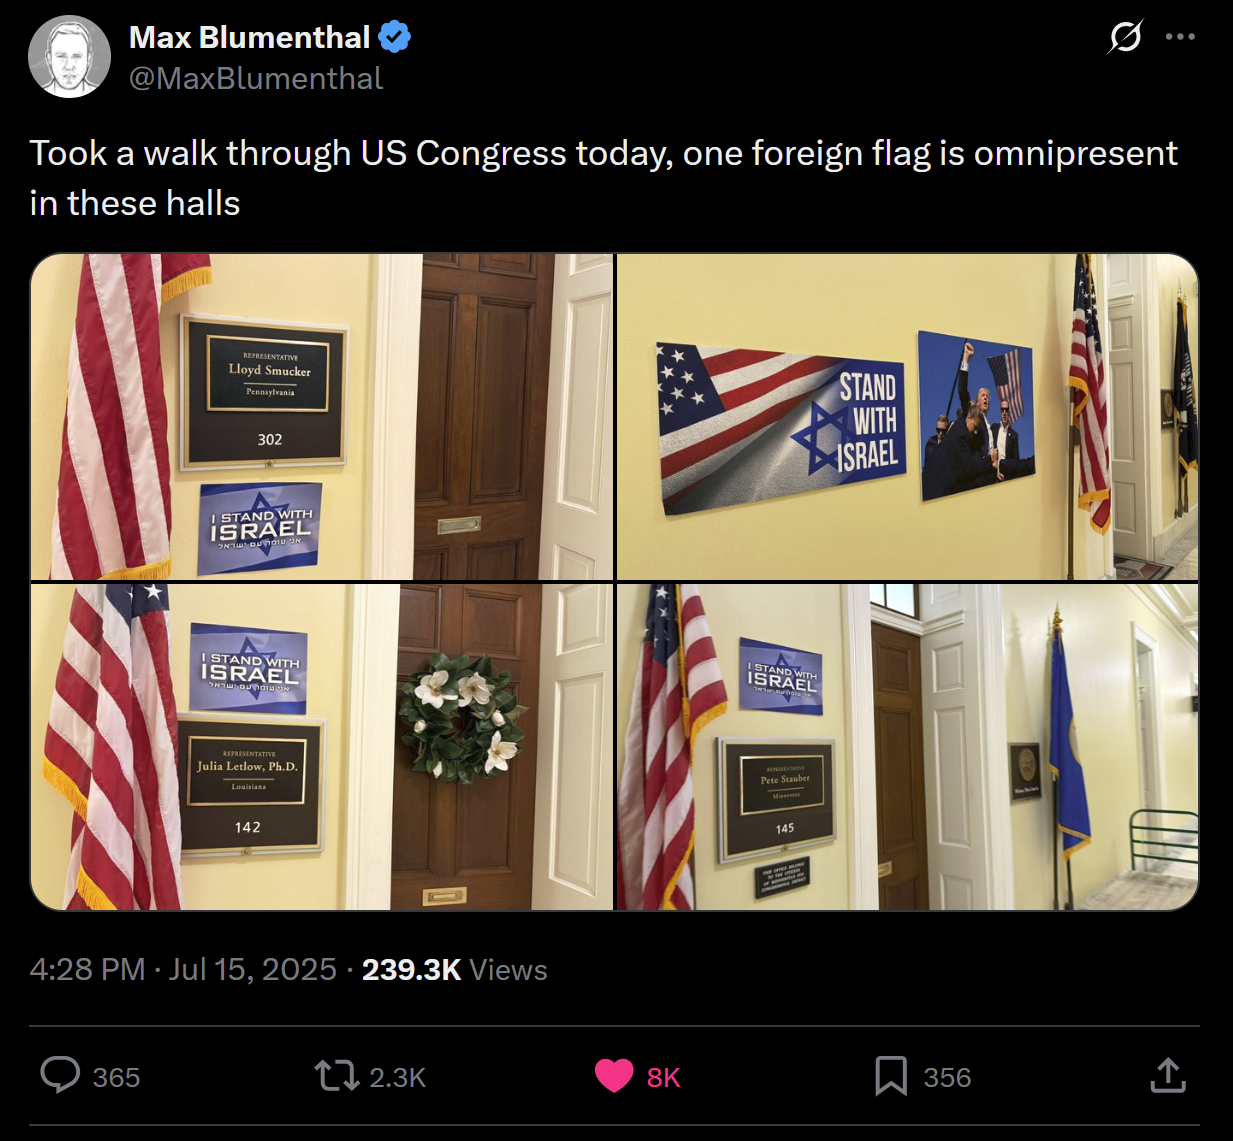
Task: View the Pete Stauber hallway photo
Action: coord(907,747)
